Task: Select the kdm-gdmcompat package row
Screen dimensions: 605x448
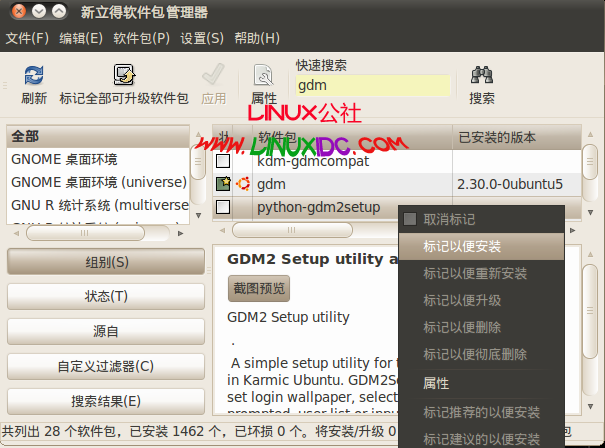Action: click(397, 161)
